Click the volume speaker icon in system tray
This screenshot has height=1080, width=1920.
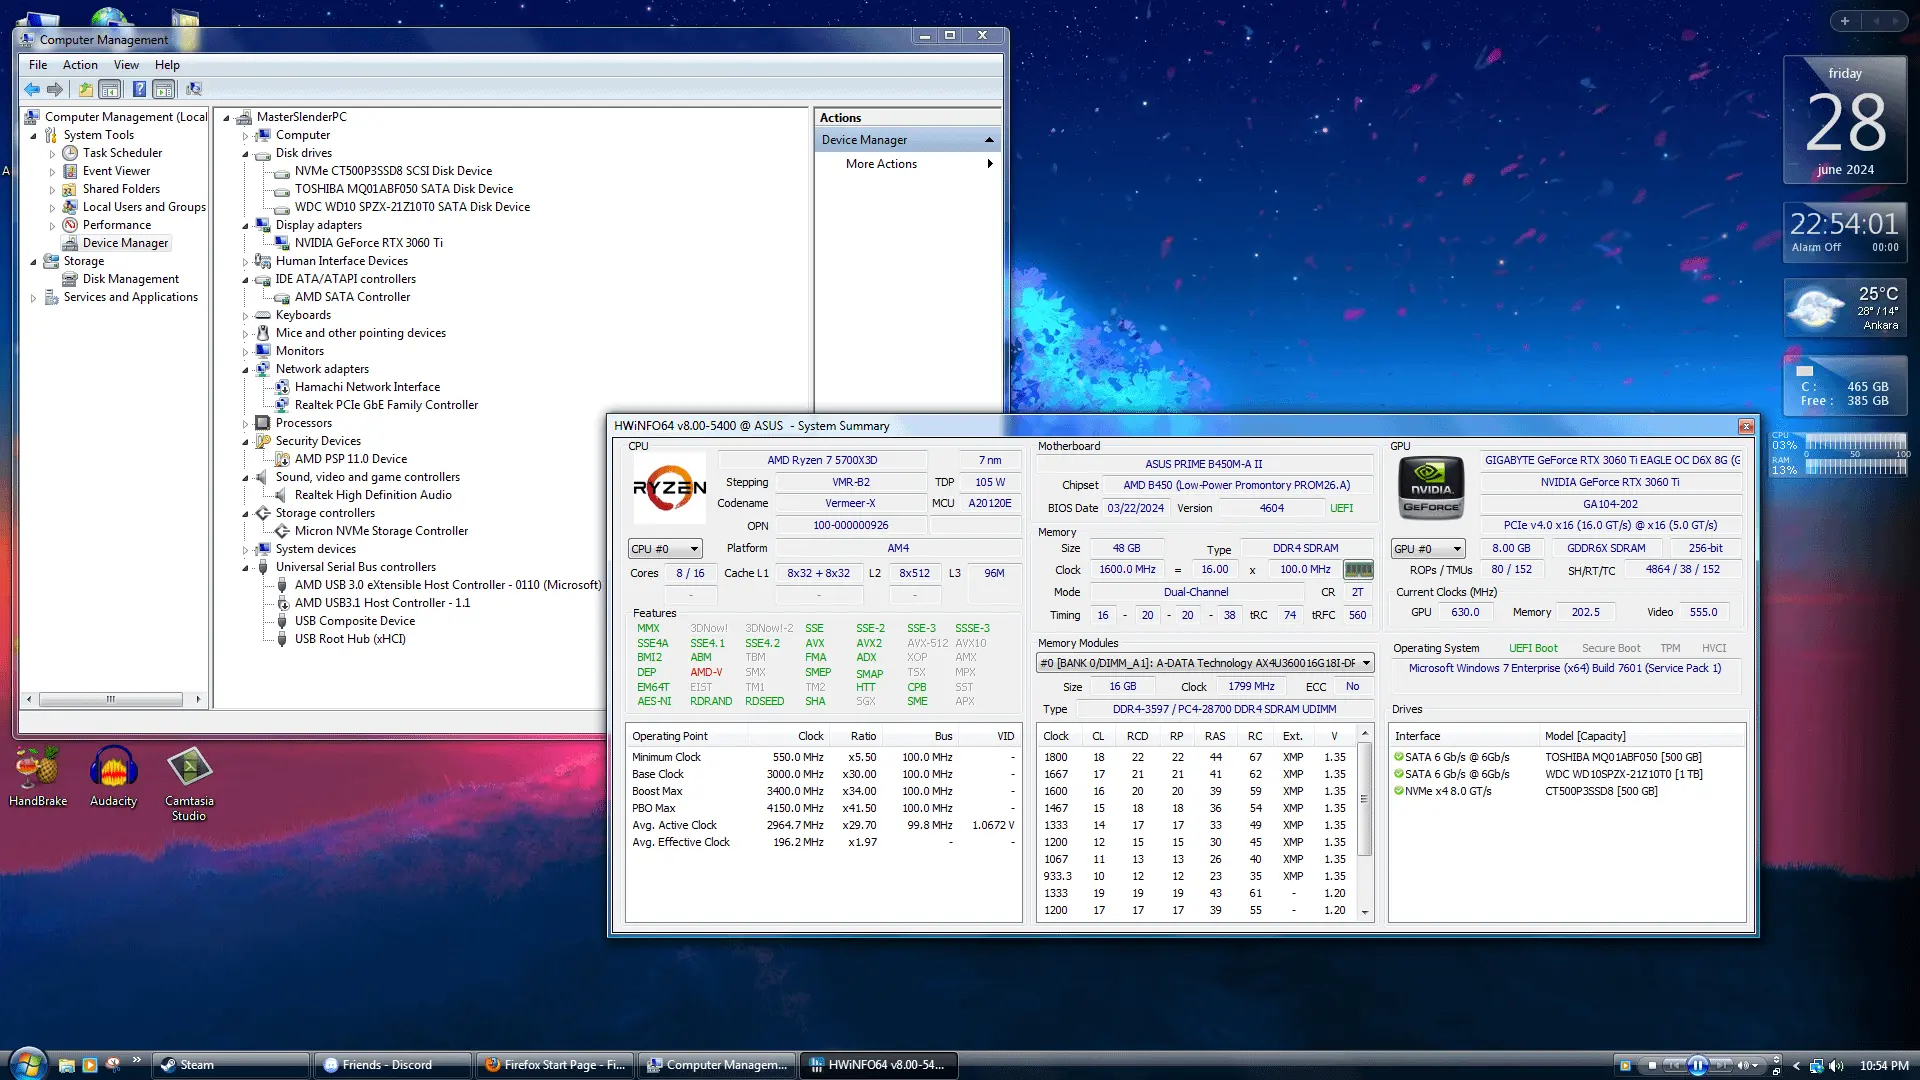point(1836,1066)
